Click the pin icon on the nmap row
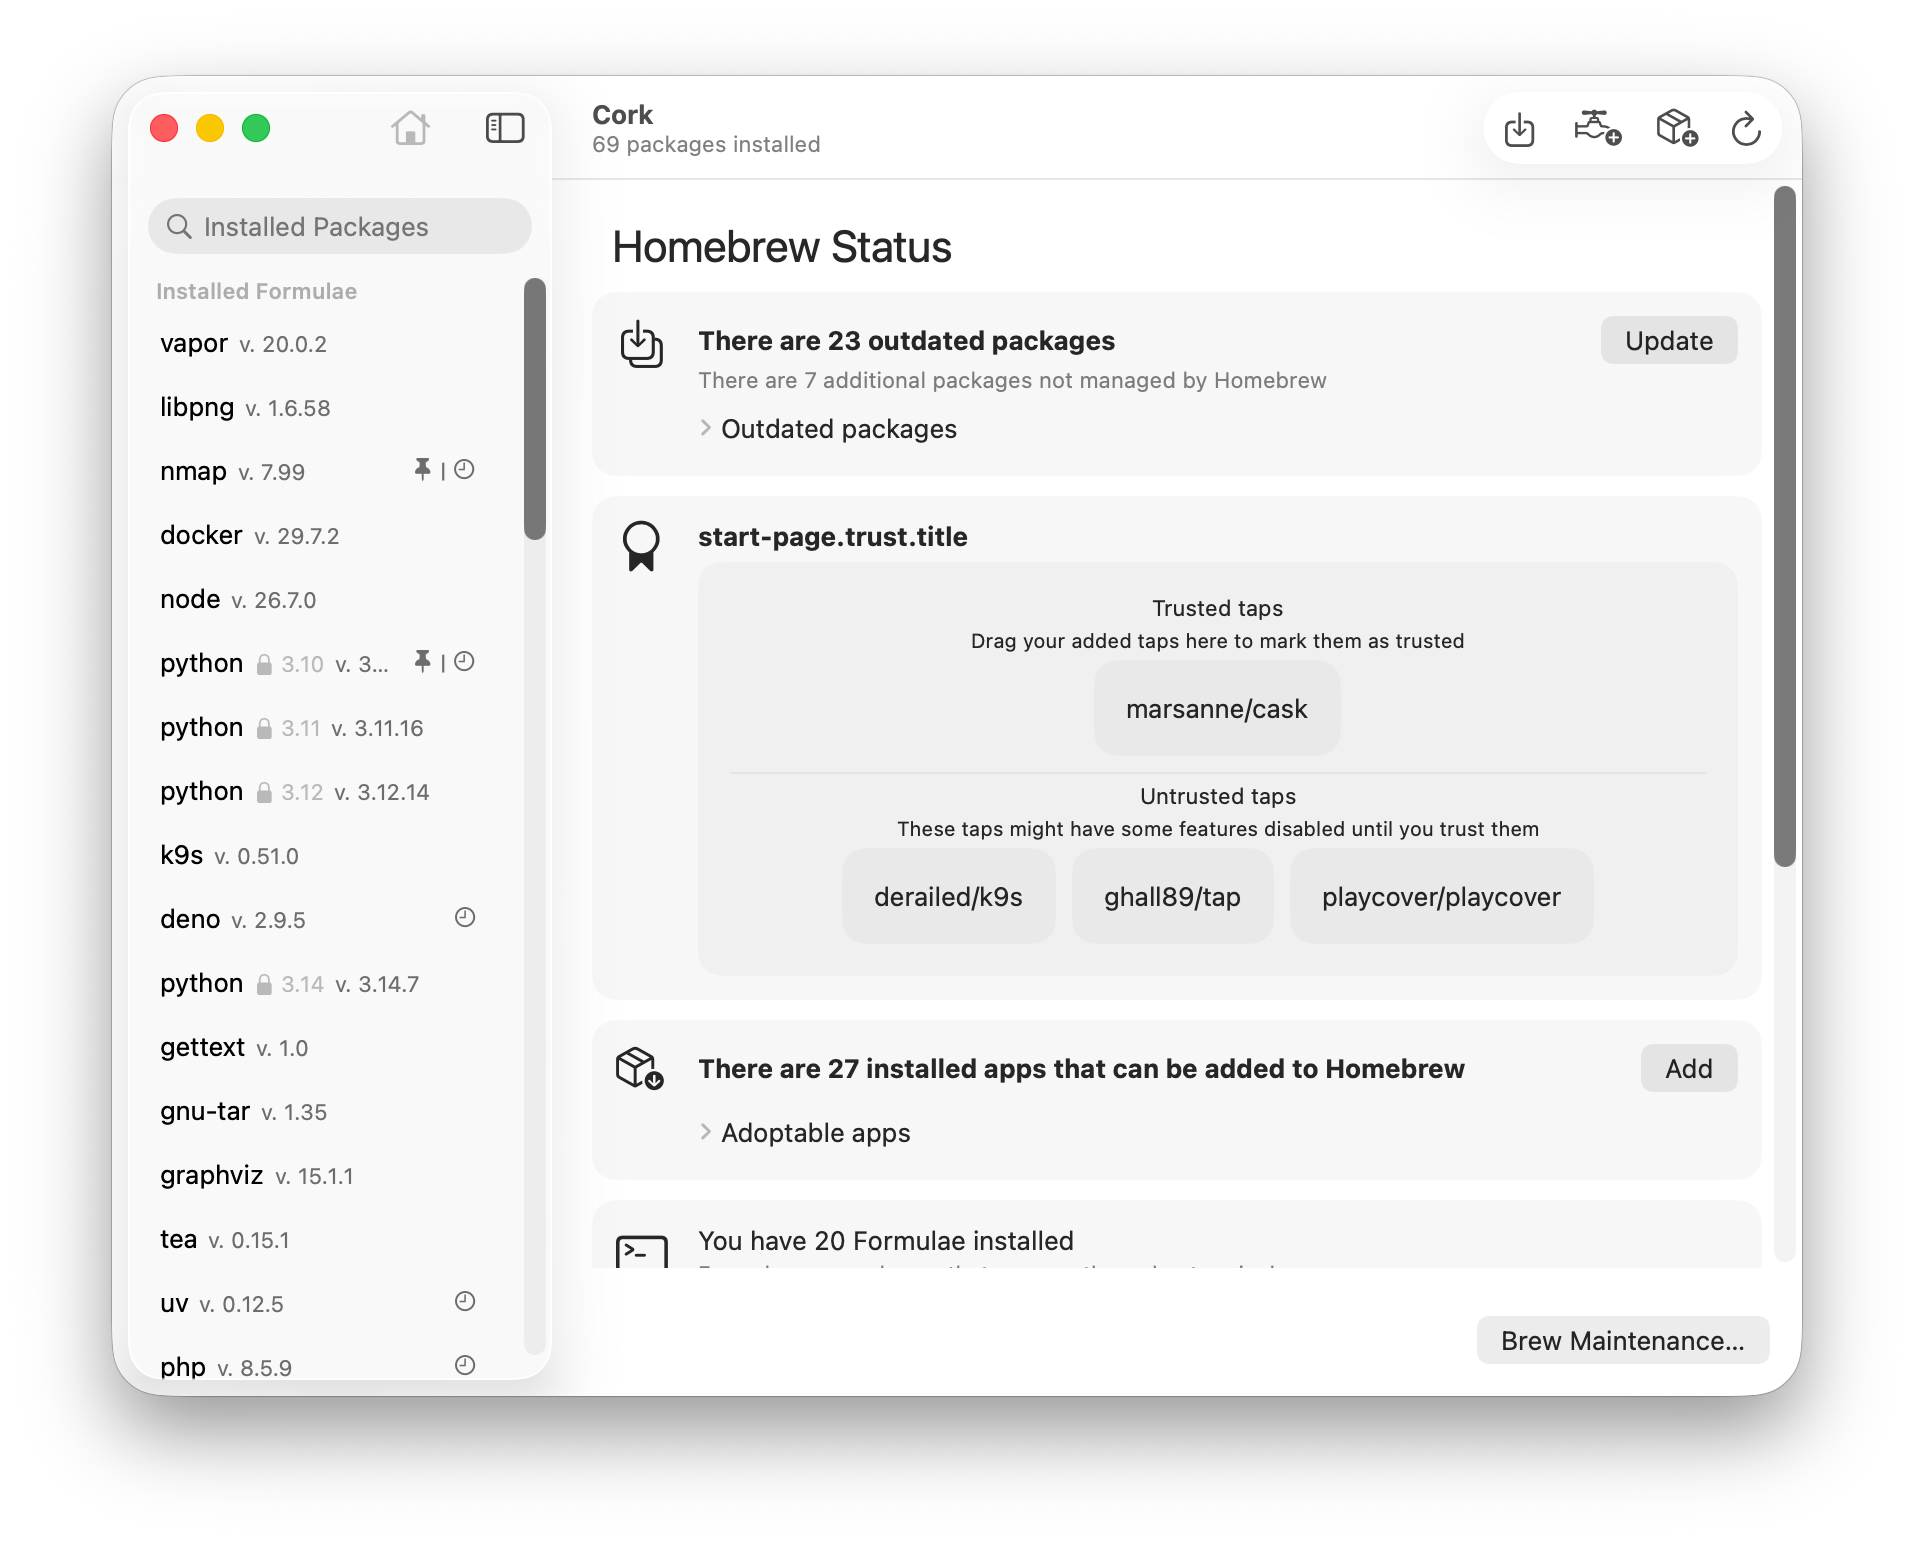The image size is (1914, 1544). [423, 469]
